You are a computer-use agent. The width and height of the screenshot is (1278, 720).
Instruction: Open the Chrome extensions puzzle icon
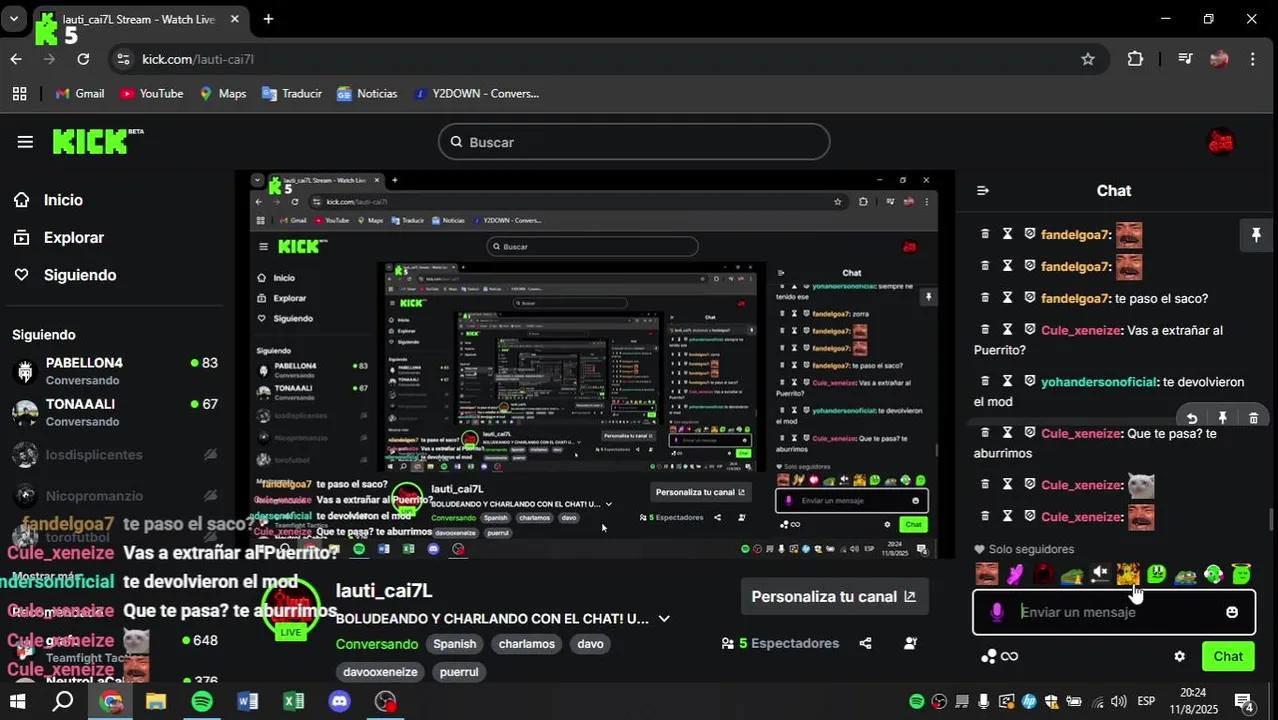(1135, 59)
